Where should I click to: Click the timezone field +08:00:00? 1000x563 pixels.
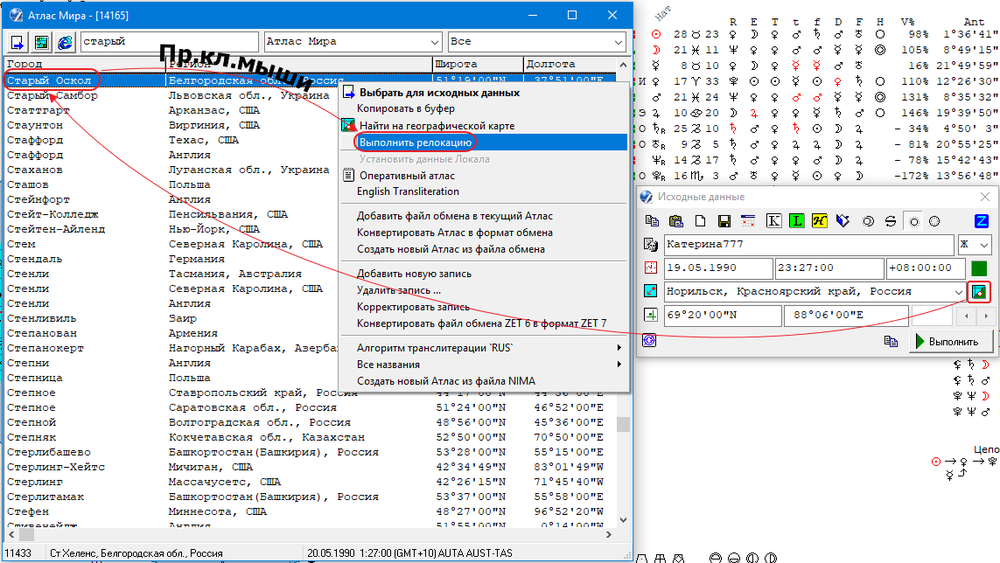point(925,268)
